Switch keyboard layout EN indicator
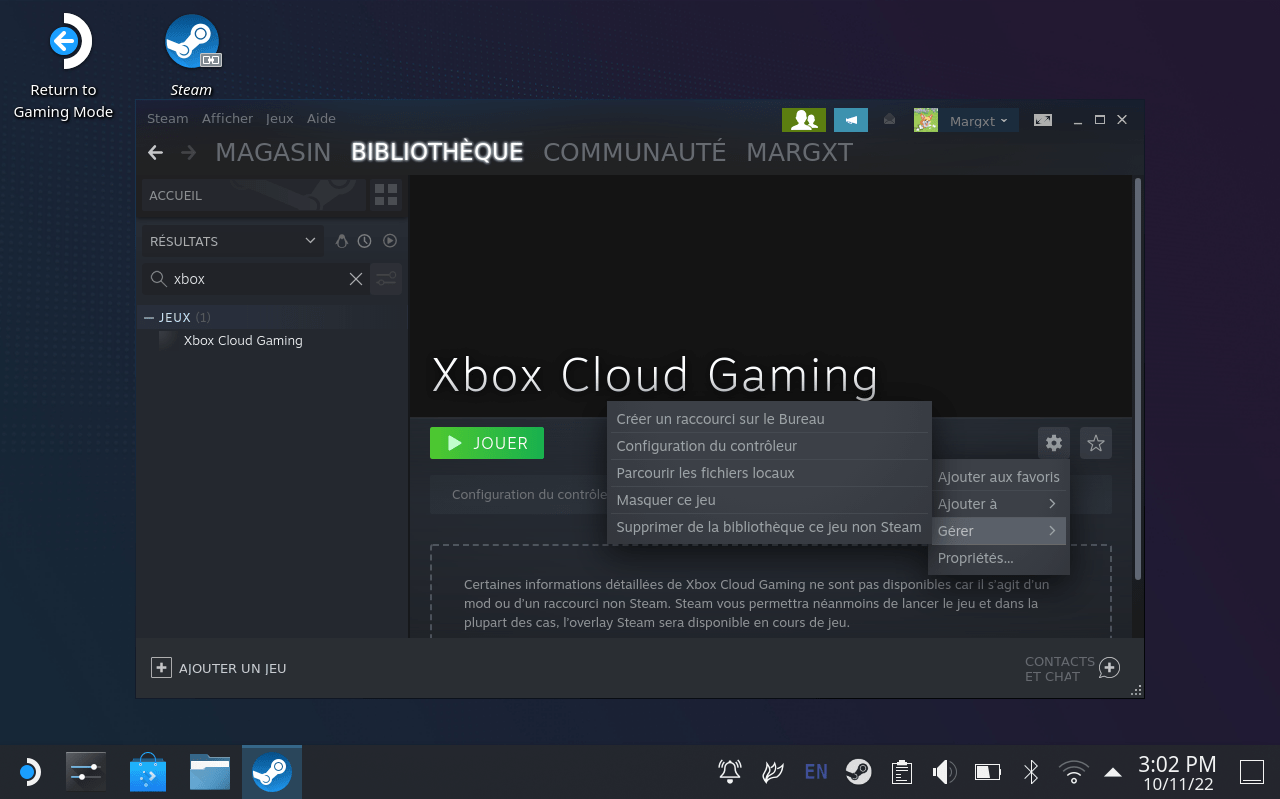 pyautogui.click(x=816, y=772)
